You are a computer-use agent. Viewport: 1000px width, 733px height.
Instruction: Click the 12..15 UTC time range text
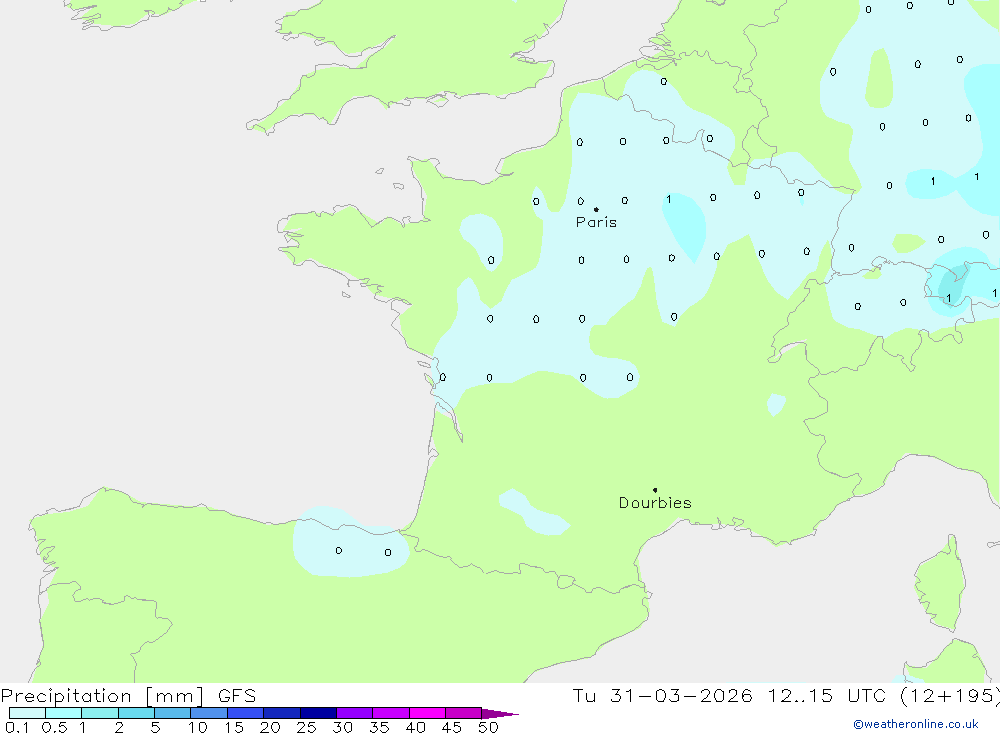pyautogui.click(x=827, y=695)
